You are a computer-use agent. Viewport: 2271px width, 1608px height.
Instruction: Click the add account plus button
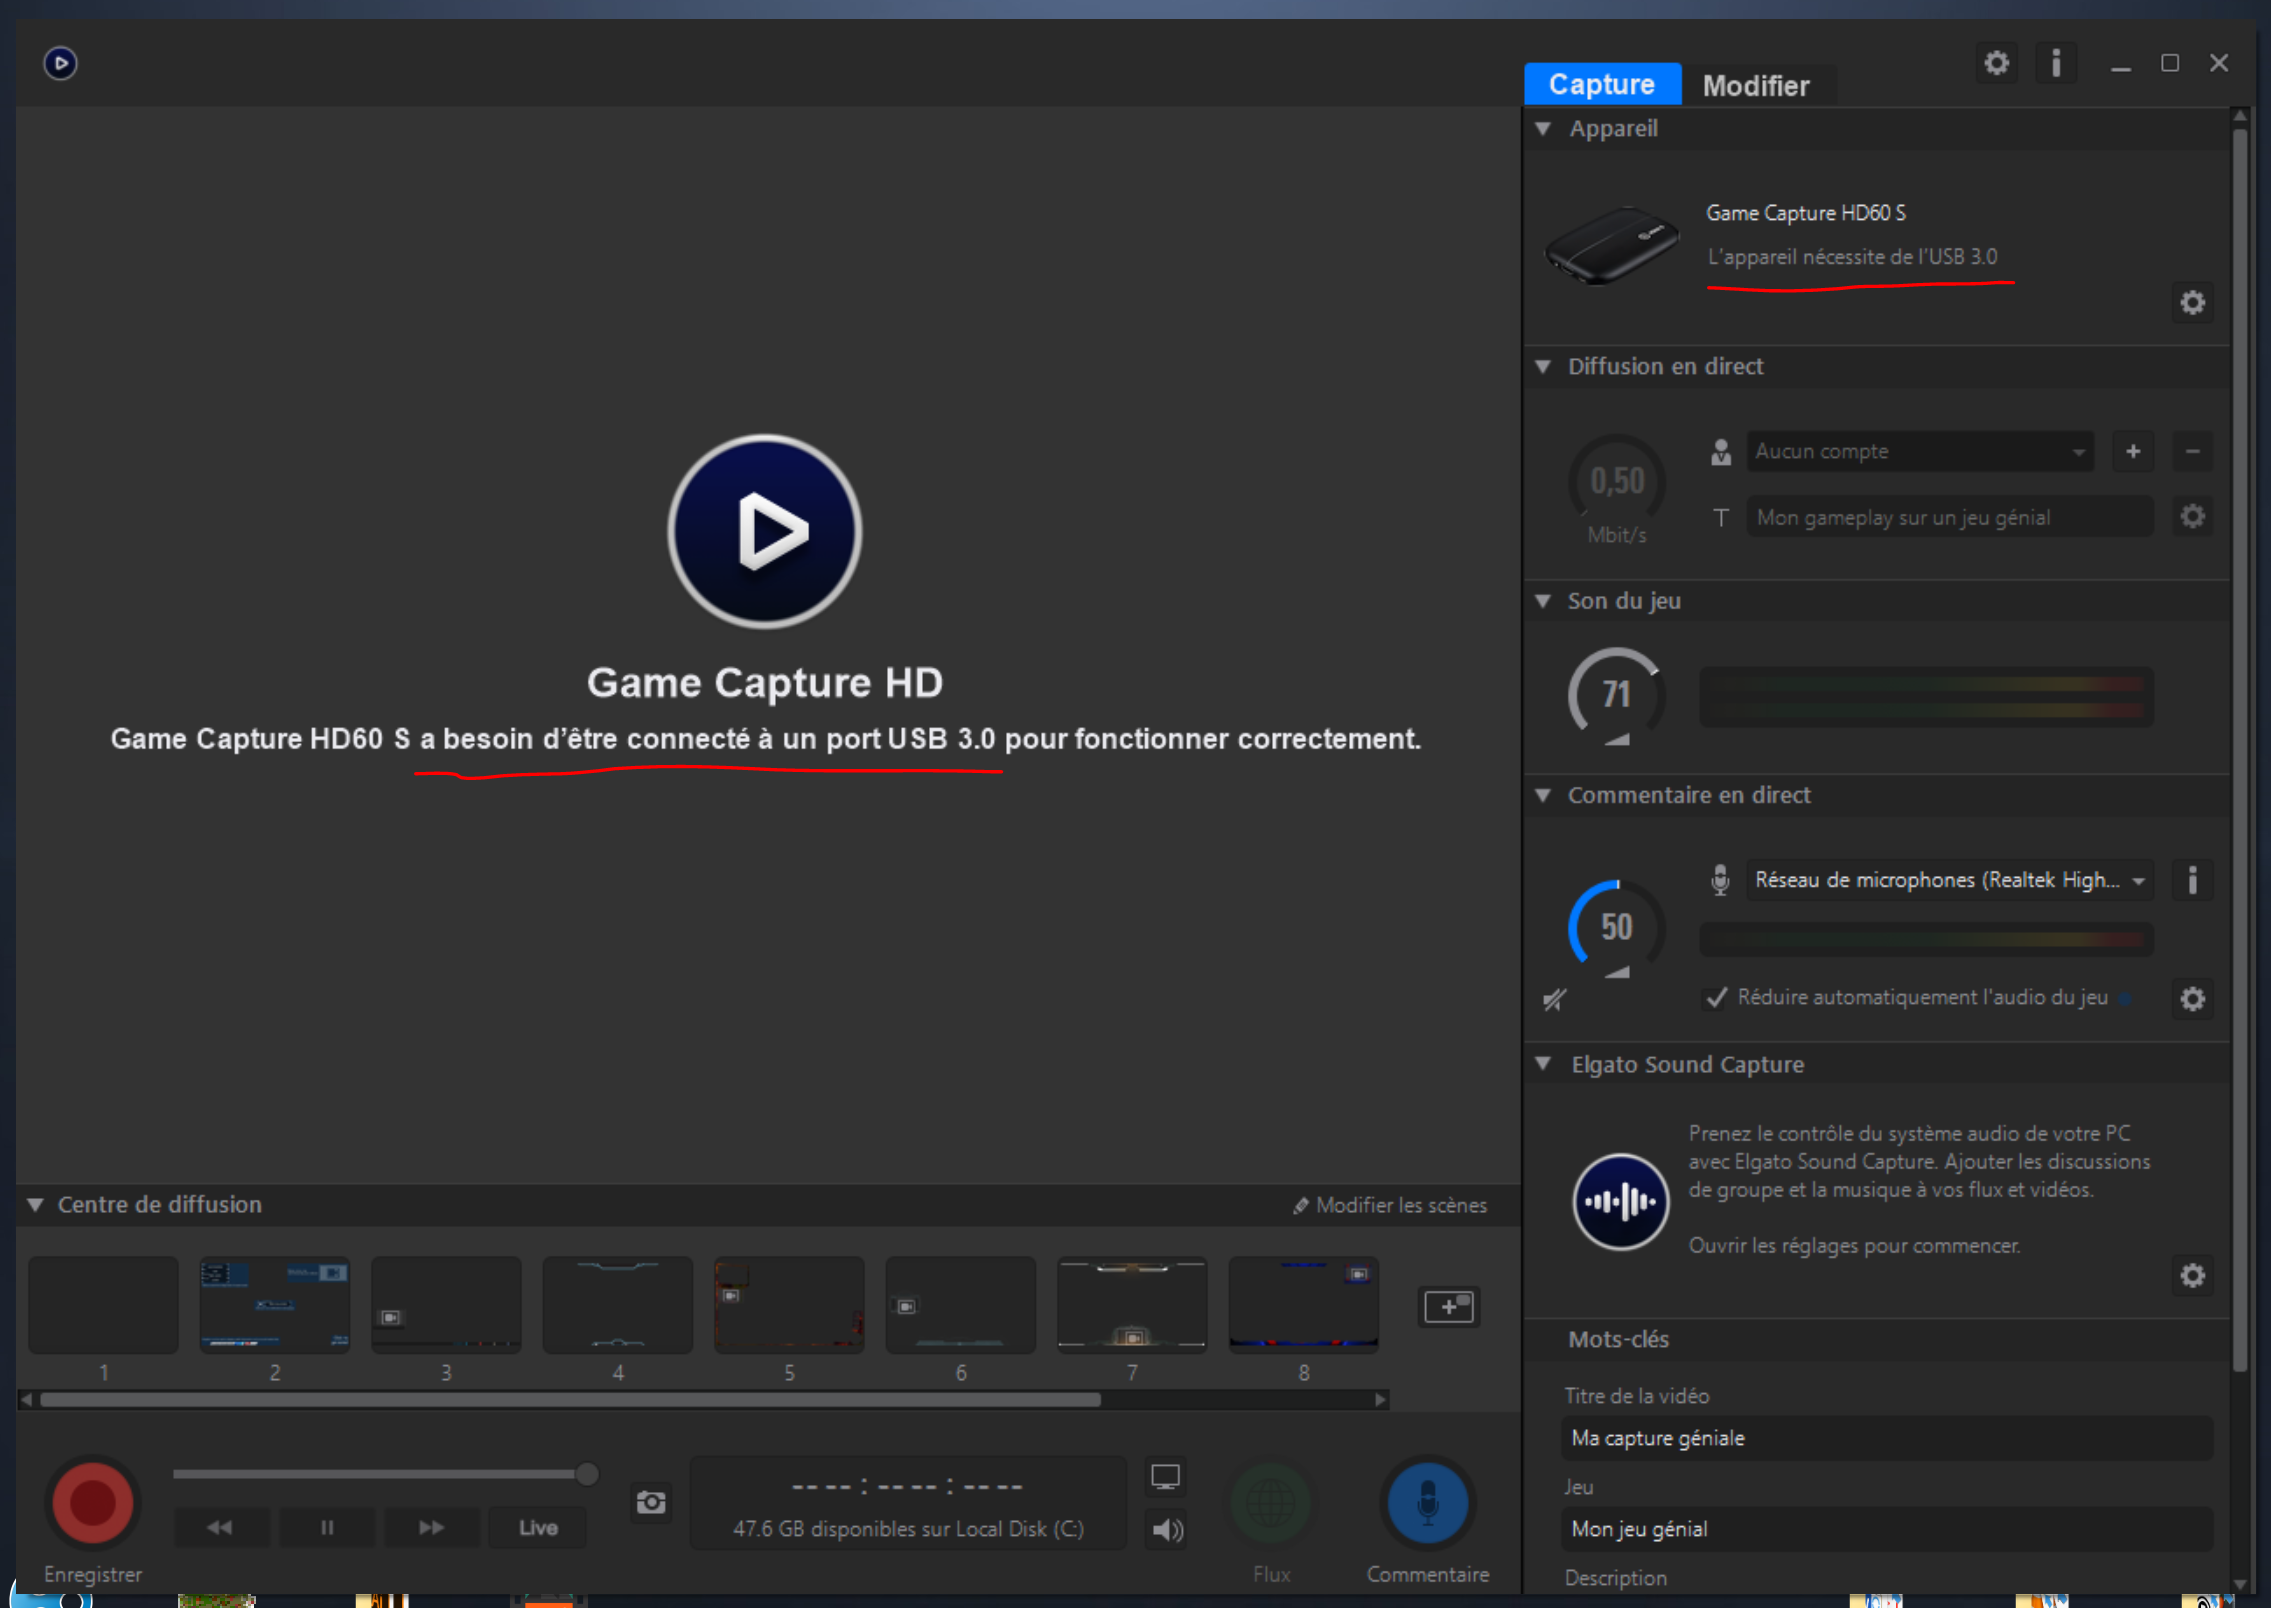(x=2133, y=452)
